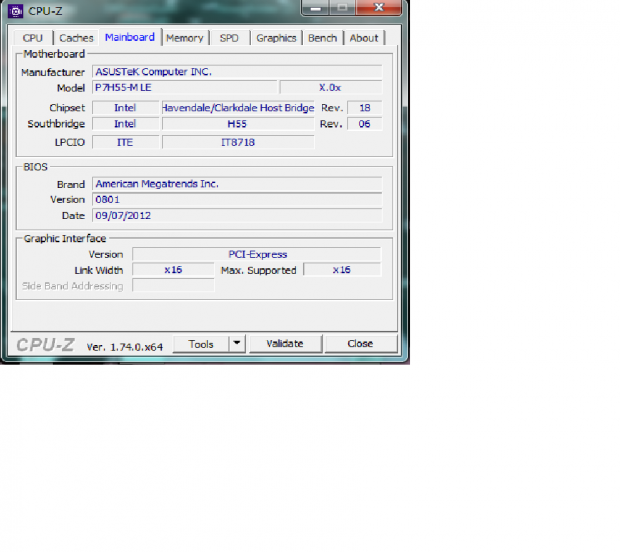Open the Memory tab
This screenshot has width=620, height=552.
[x=184, y=38]
